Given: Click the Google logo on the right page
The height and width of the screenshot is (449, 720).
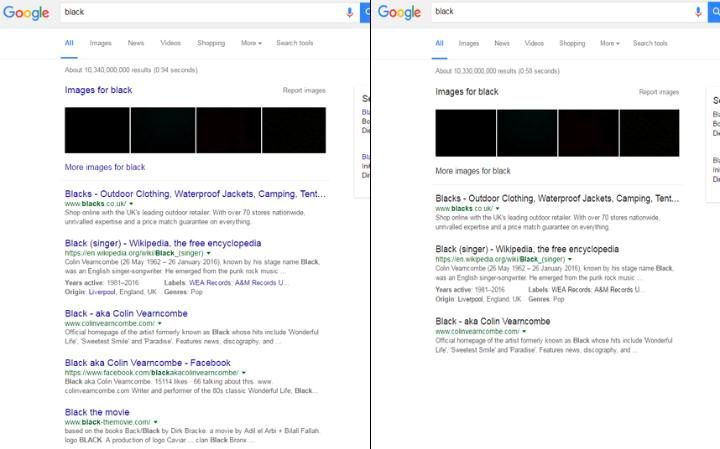Looking at the screenshot, I should tap(398, 13).
